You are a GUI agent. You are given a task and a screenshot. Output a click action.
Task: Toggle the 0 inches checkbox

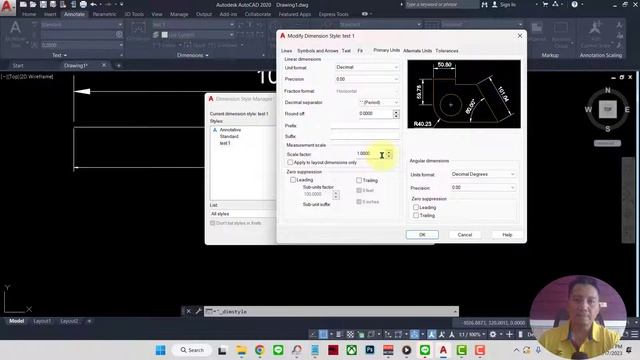tap(359, 202)
